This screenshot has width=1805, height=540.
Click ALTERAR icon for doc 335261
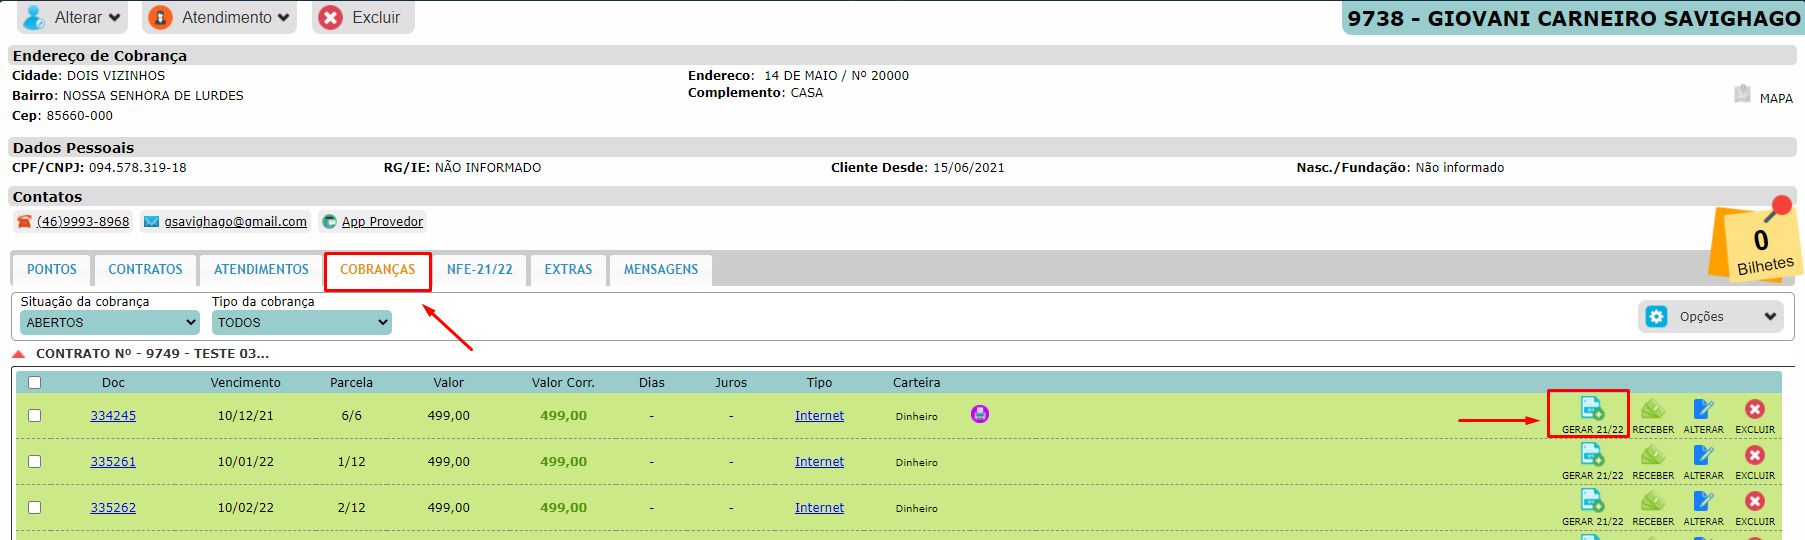(x=1703, y=454)
